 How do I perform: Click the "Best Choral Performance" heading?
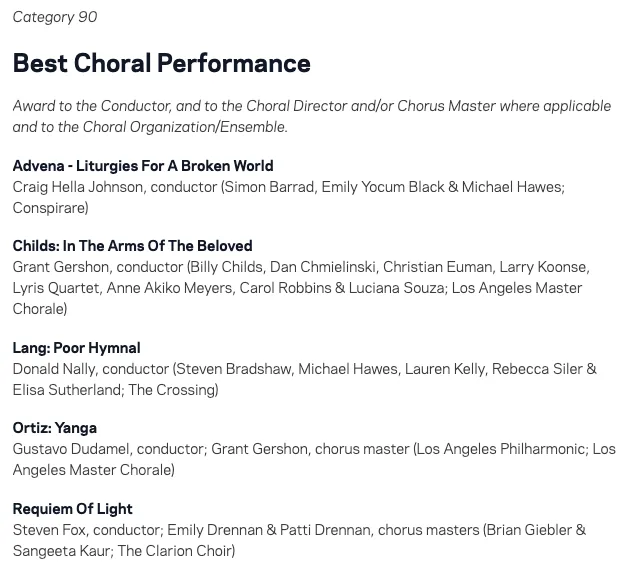[161, 63]
